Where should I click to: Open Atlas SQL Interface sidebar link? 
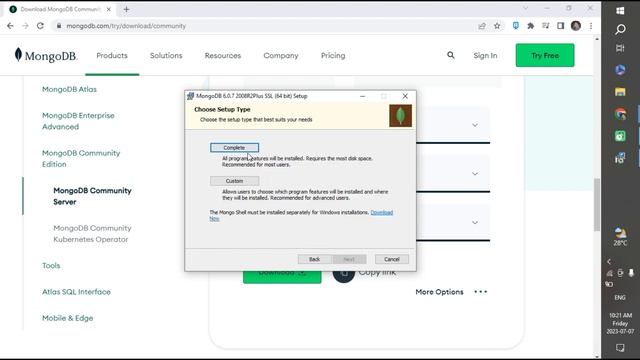pos(76,292)
